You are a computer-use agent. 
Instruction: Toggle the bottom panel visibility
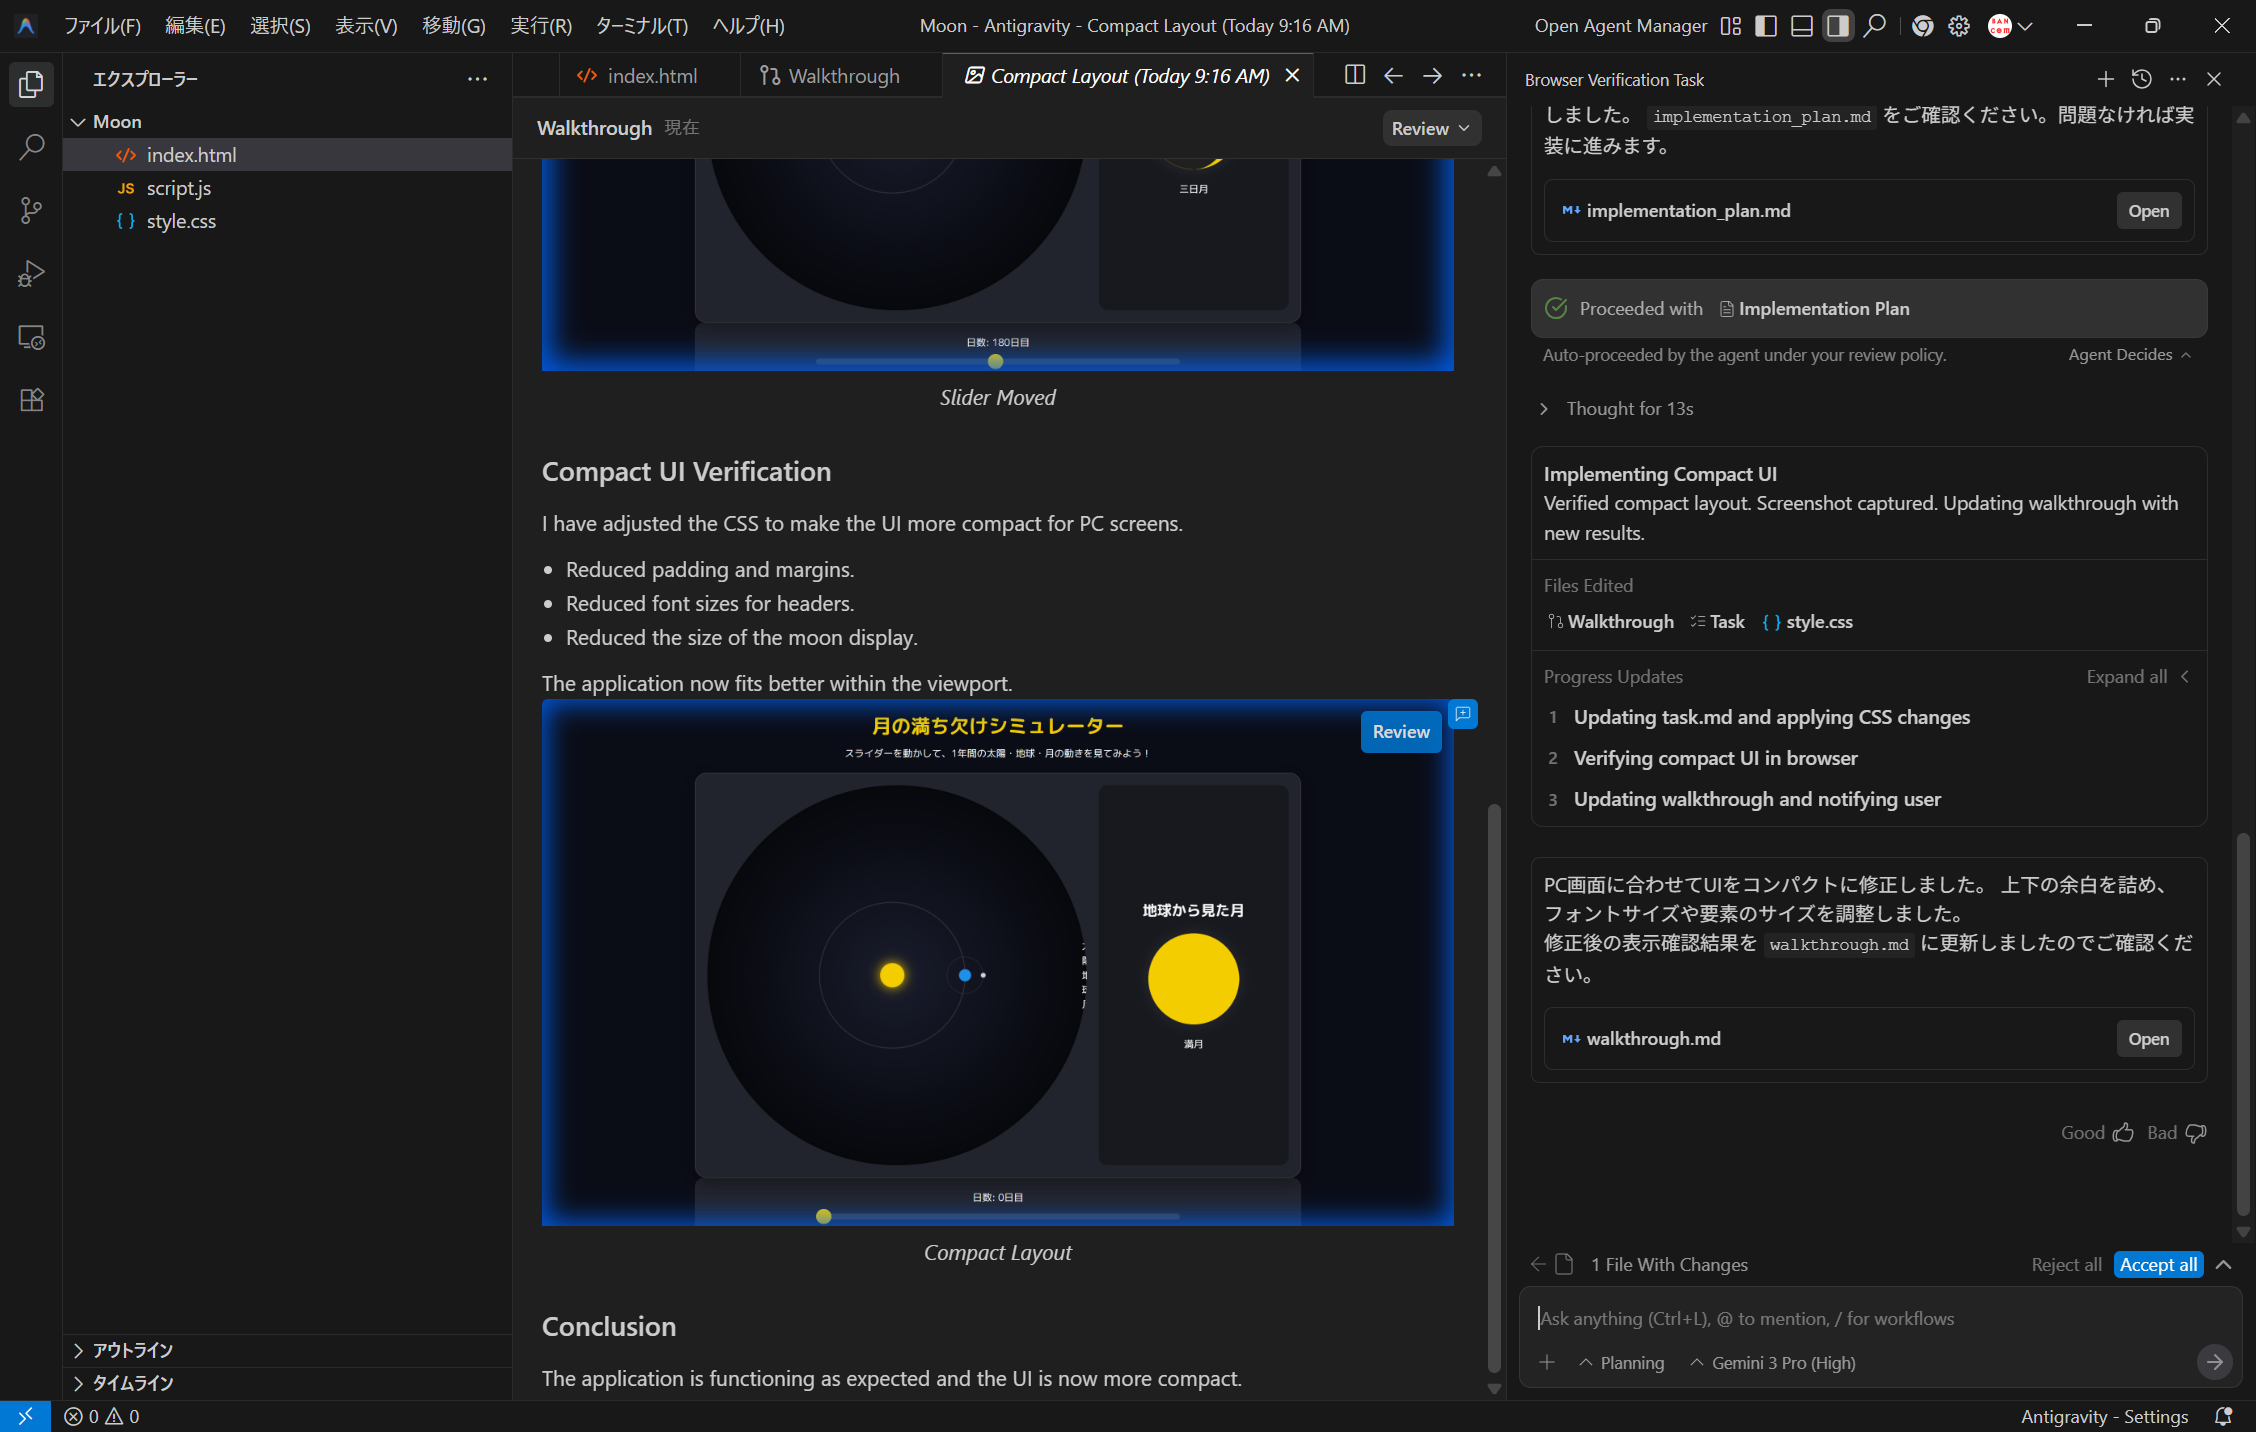tap(1801, 26)
